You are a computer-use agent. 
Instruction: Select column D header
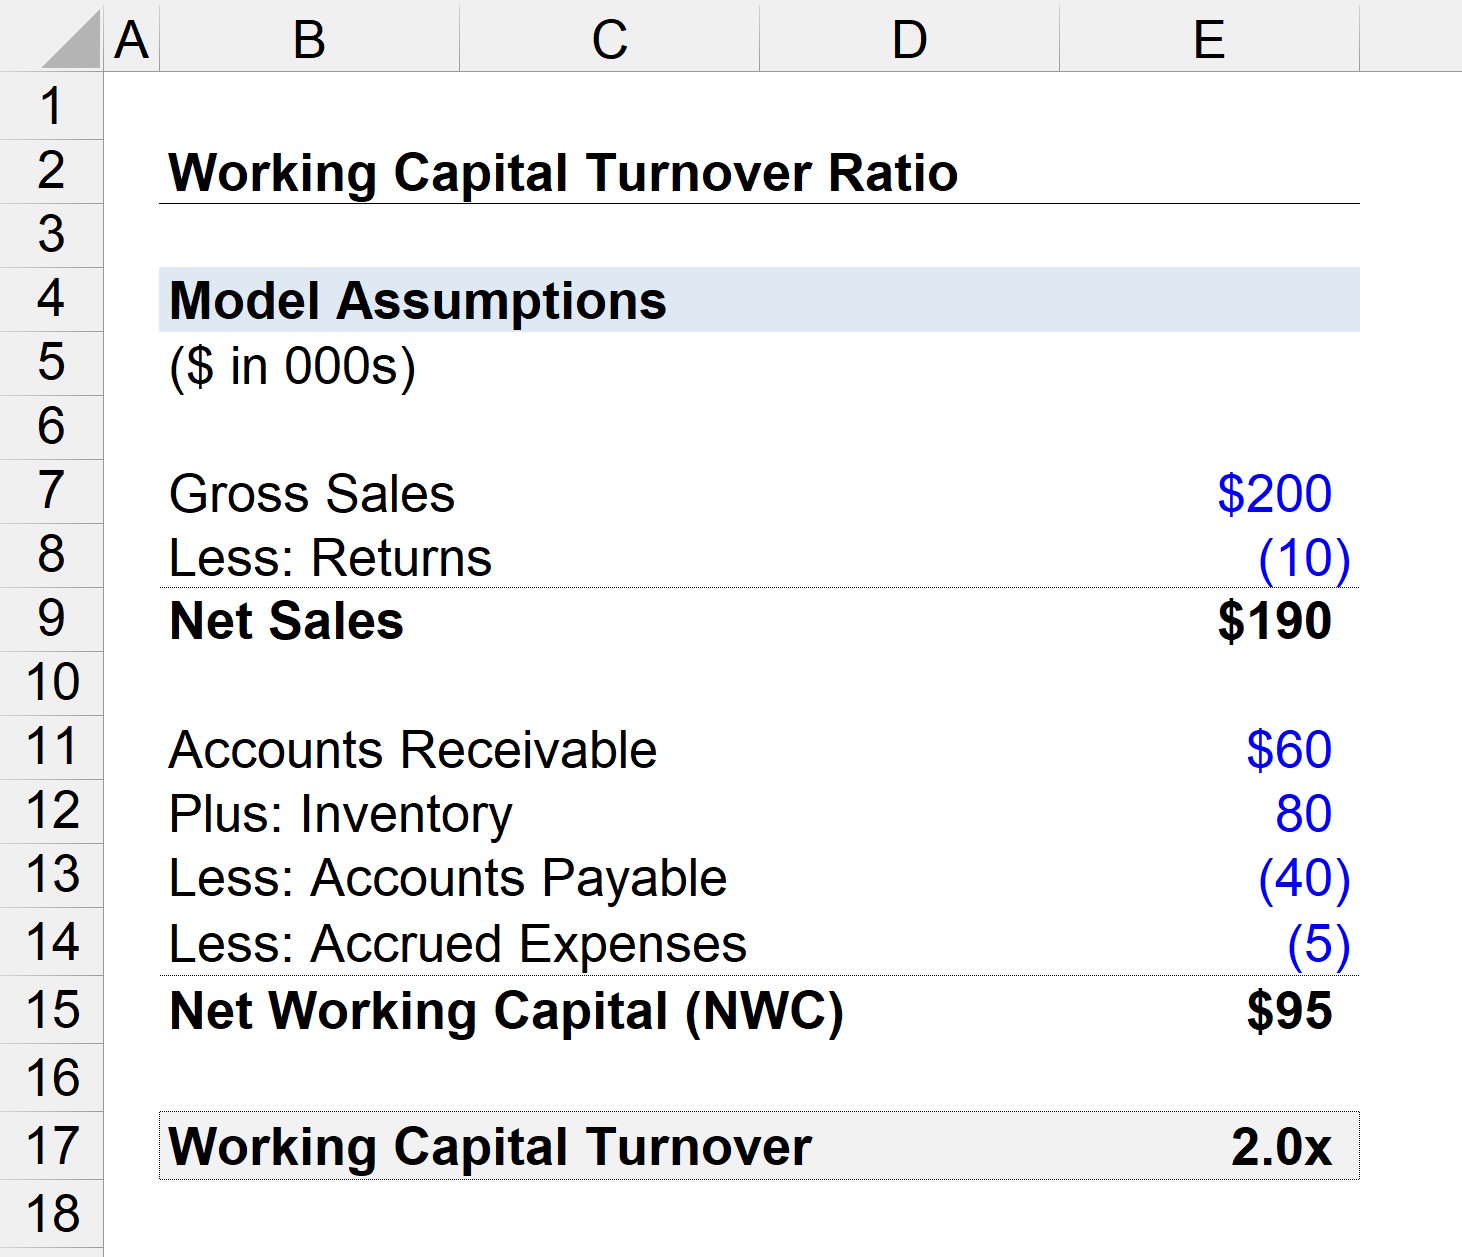[909, 40]
